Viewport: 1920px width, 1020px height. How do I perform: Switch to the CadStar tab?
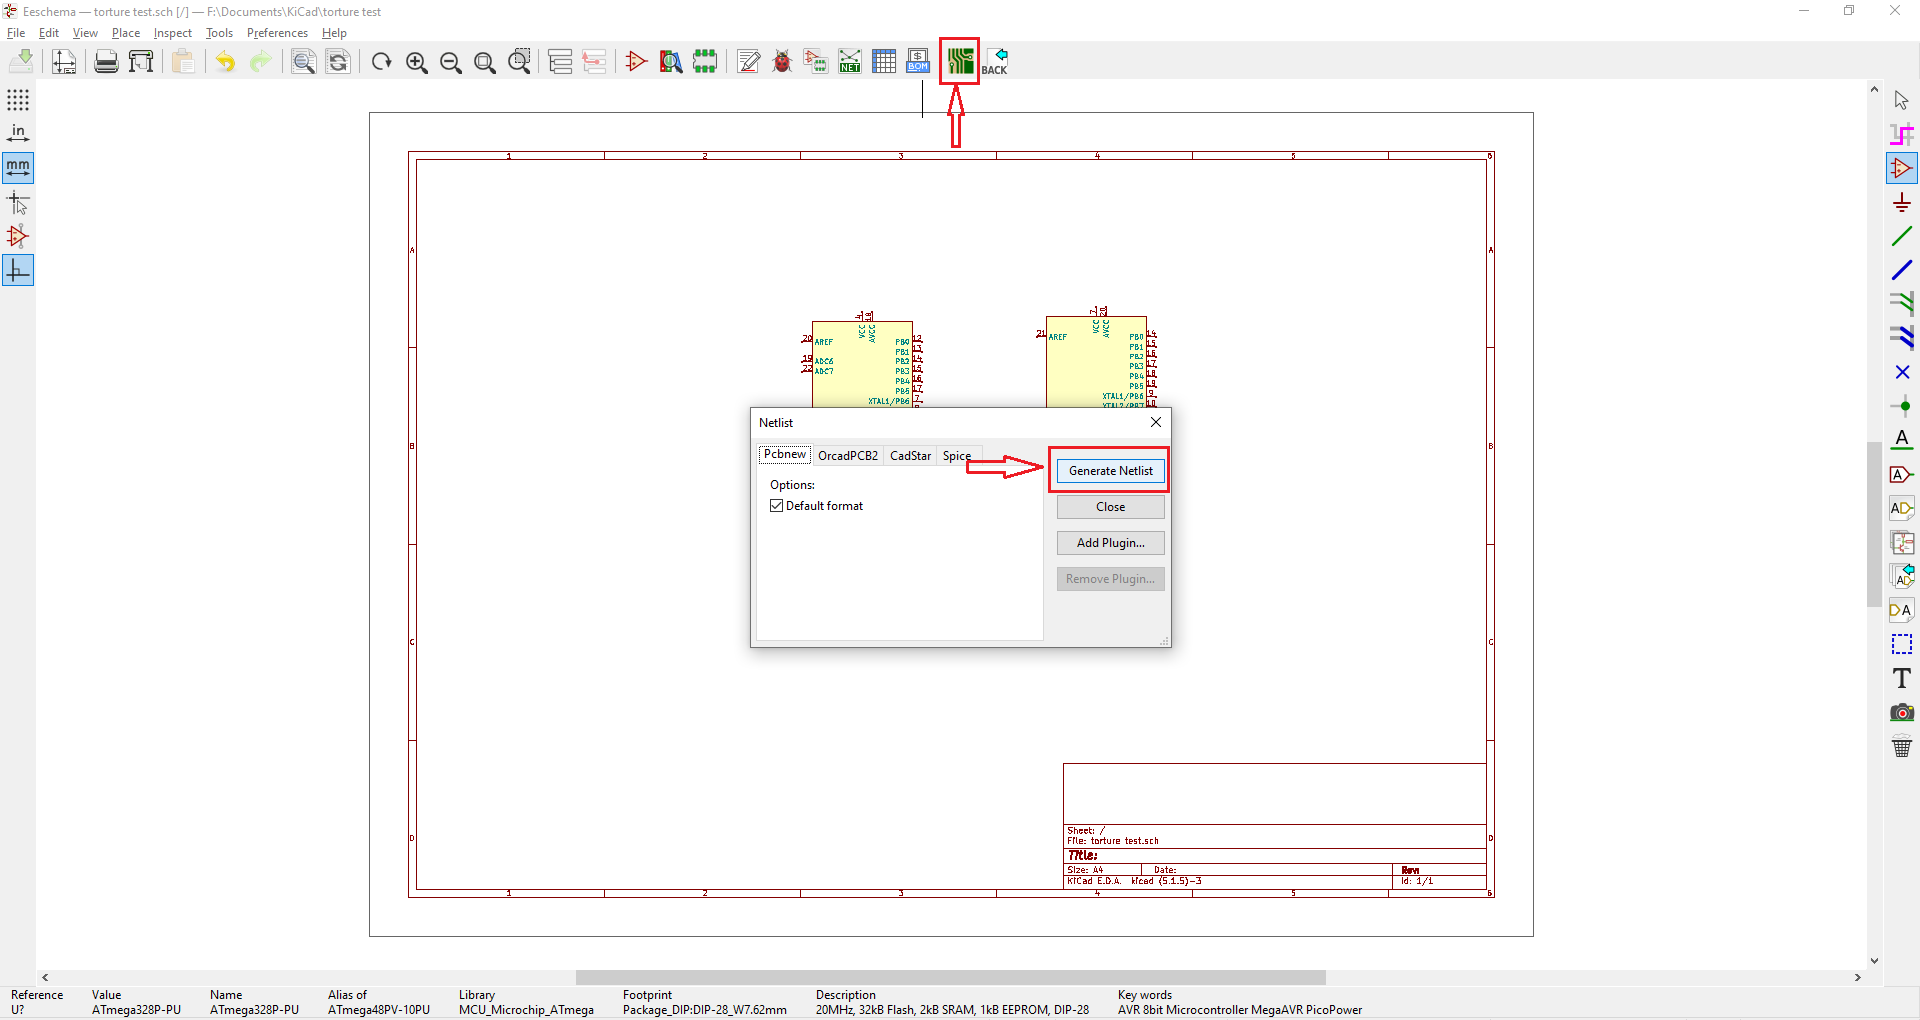910,456
